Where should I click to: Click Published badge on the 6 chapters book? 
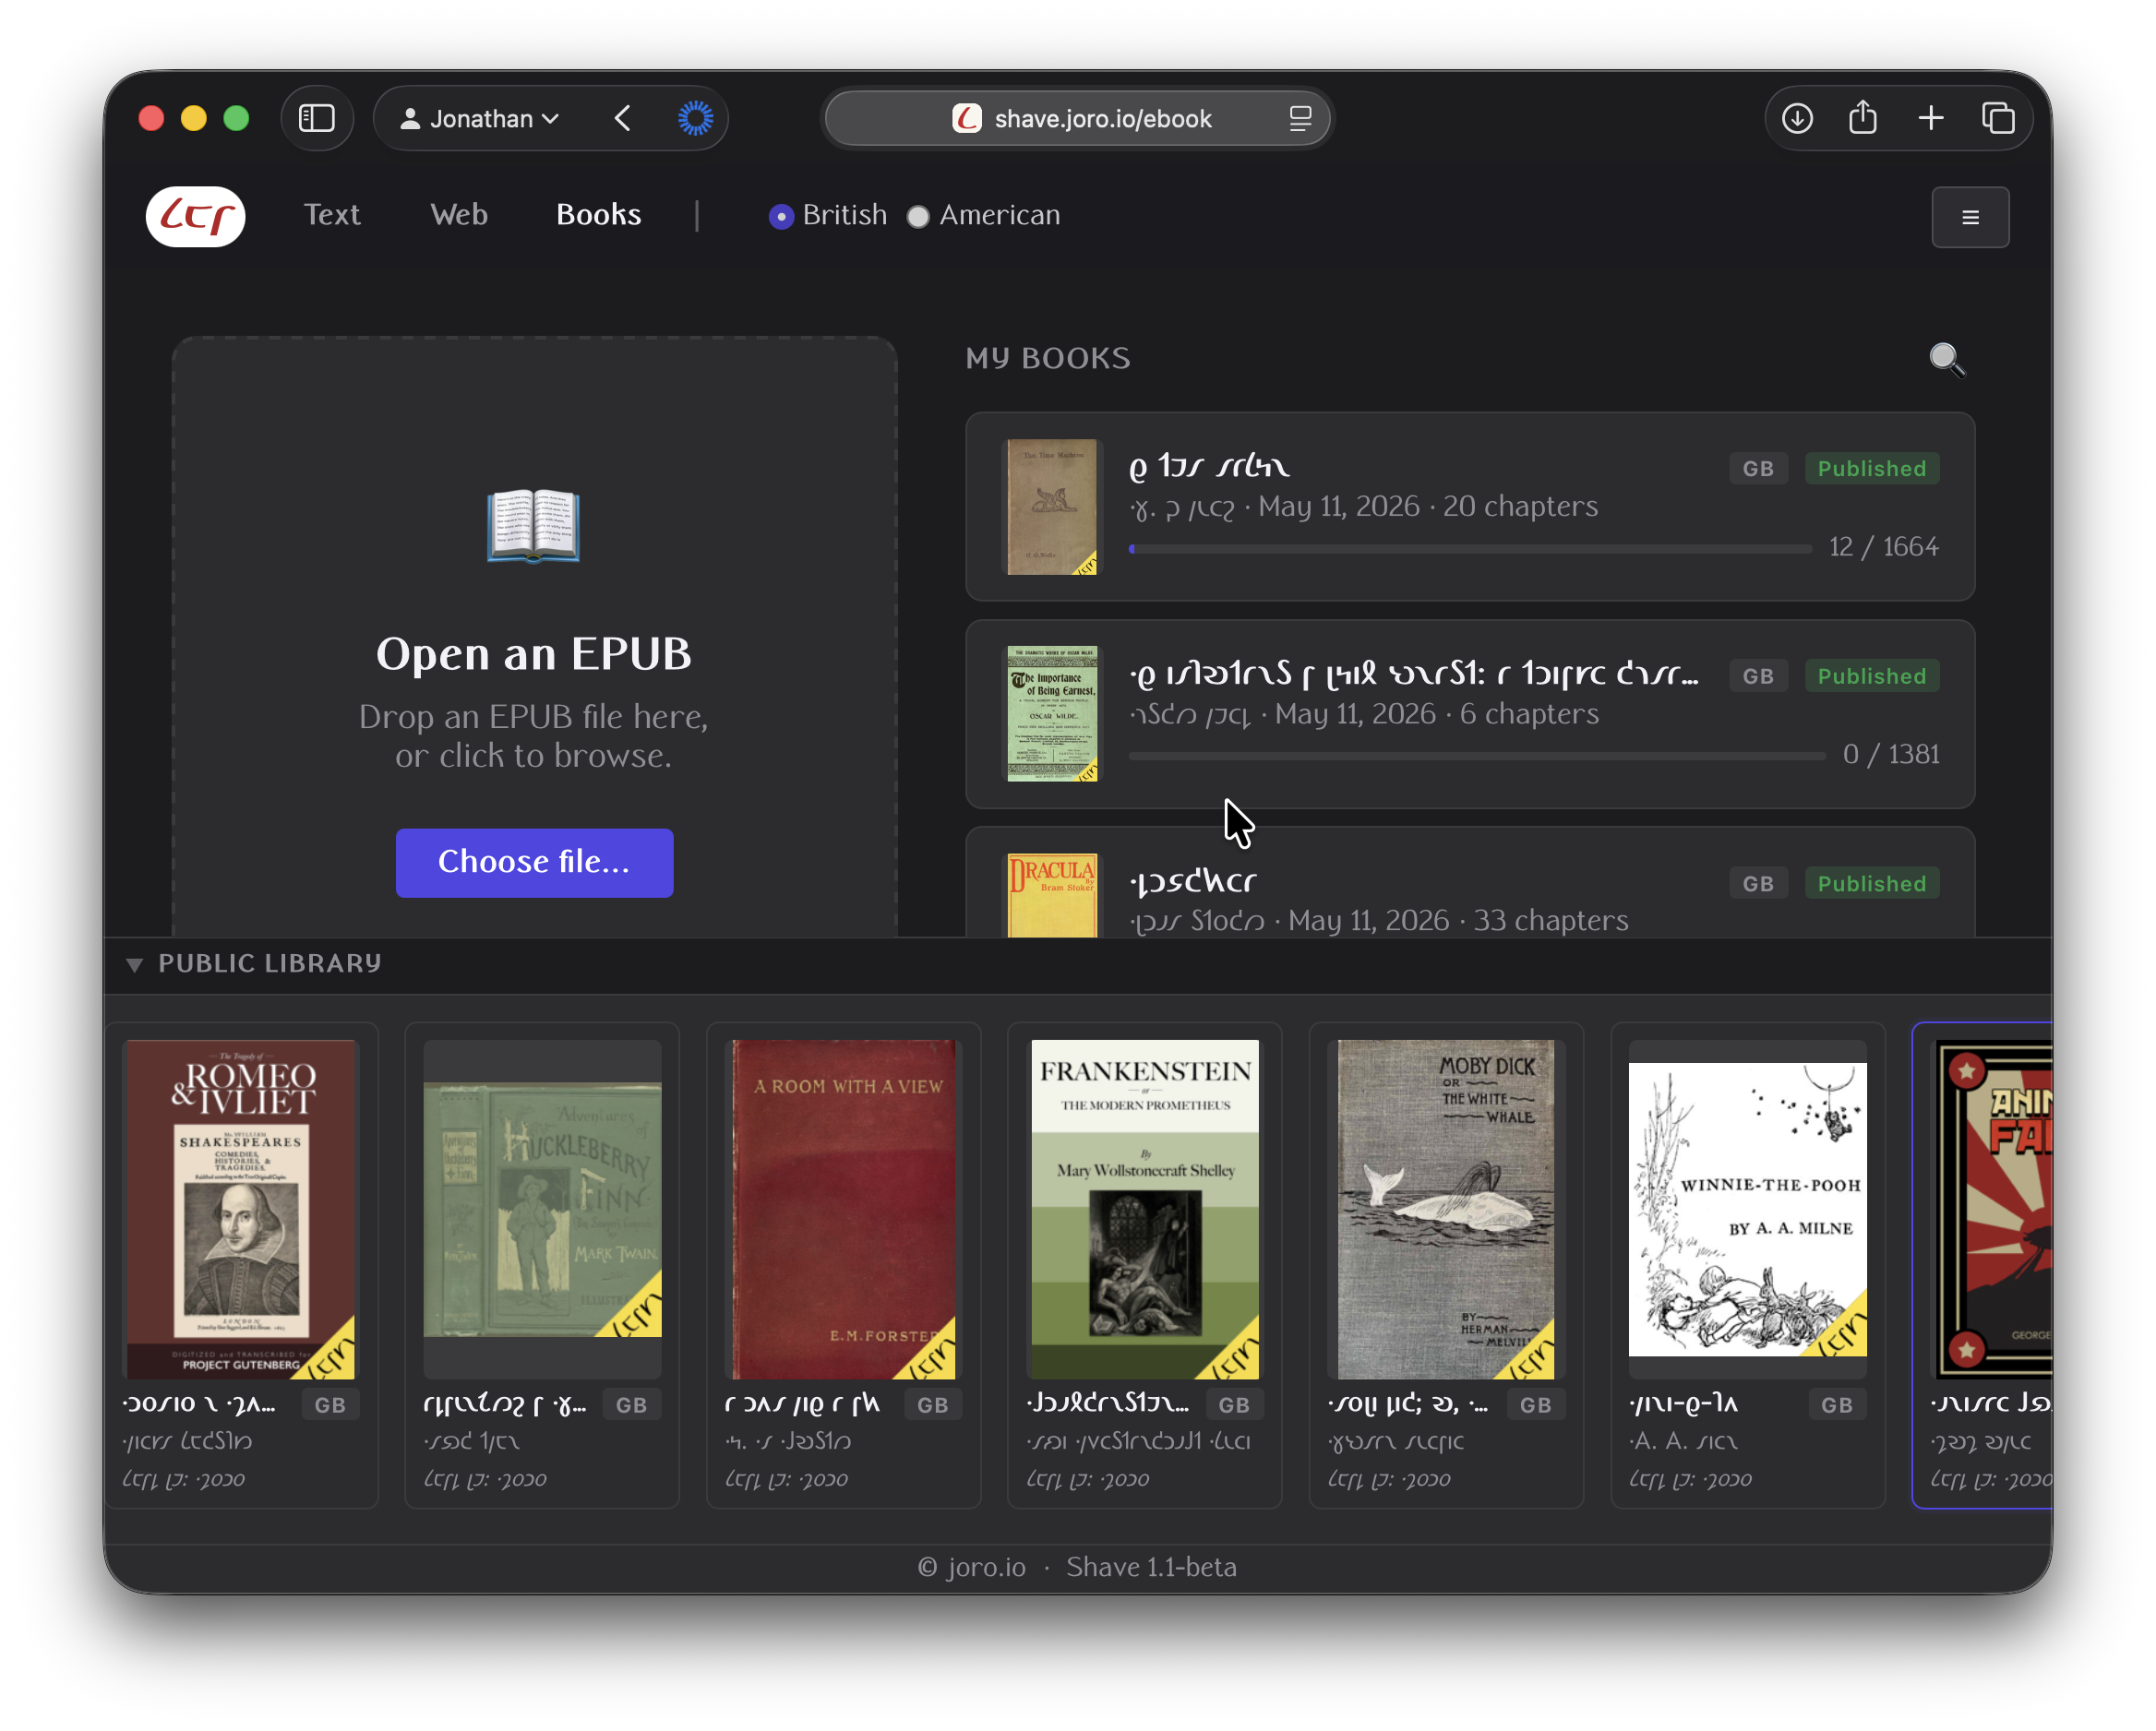[x=1872, y=676]
